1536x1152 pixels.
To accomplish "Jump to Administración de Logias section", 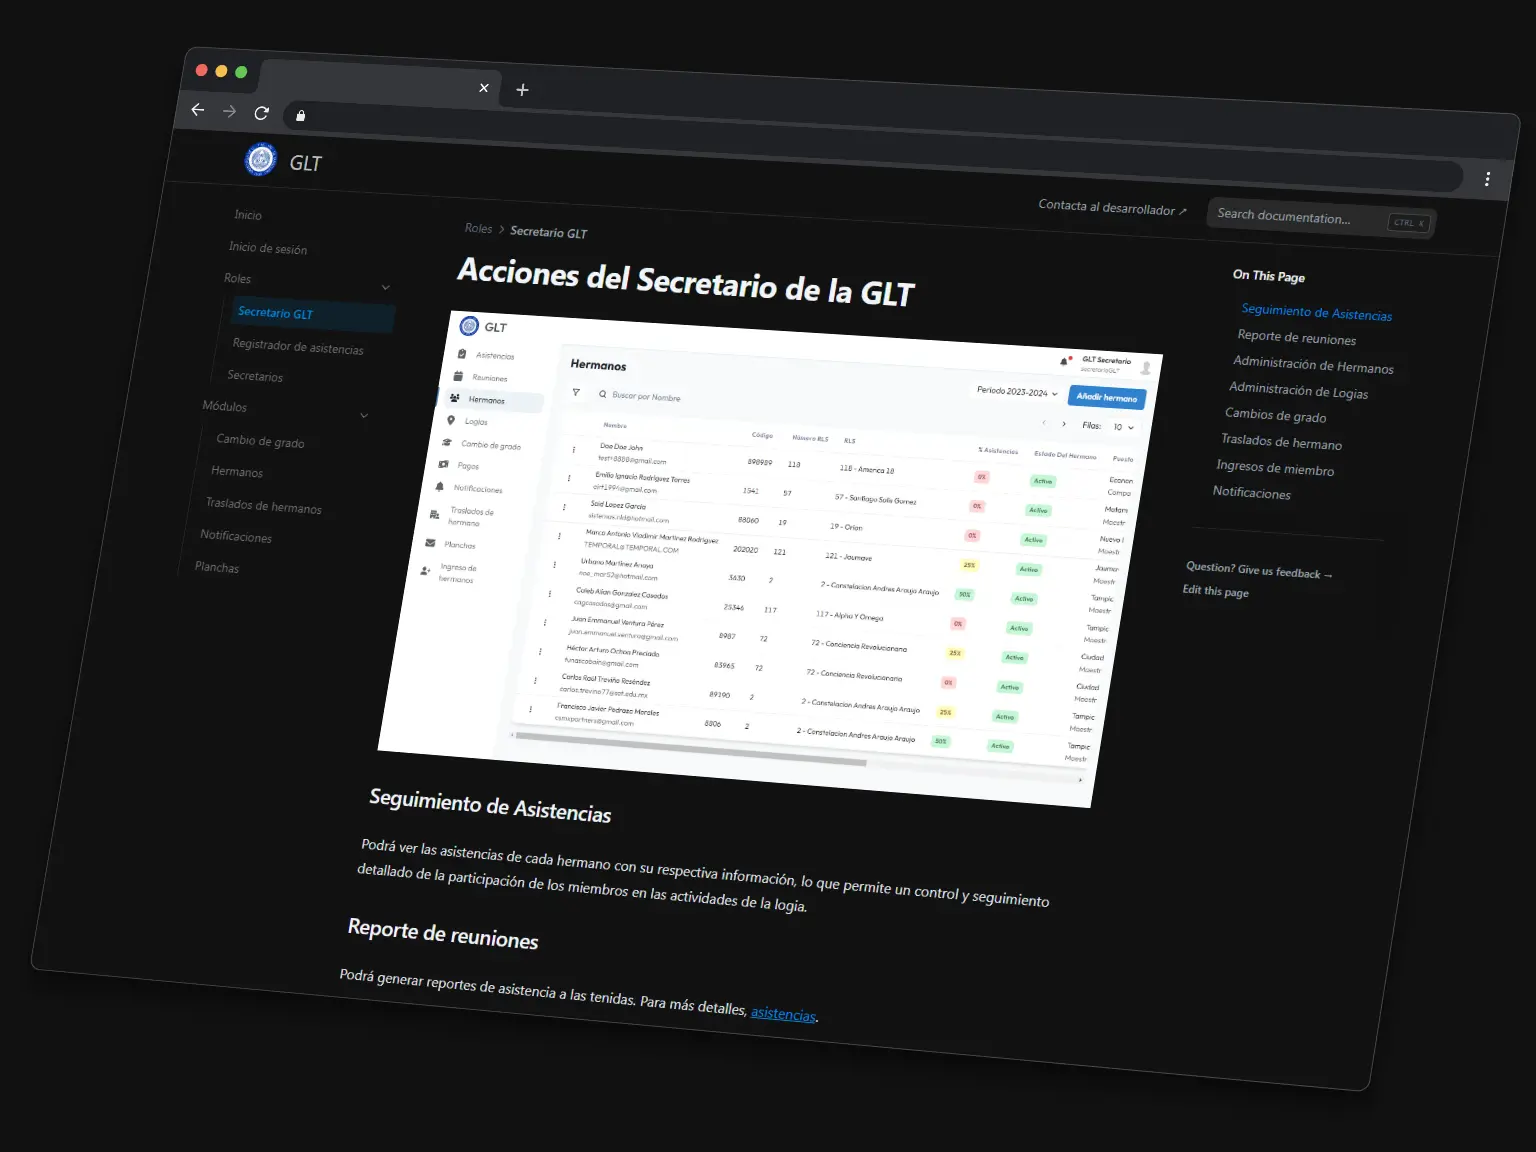I will [x=1298, y=390].
